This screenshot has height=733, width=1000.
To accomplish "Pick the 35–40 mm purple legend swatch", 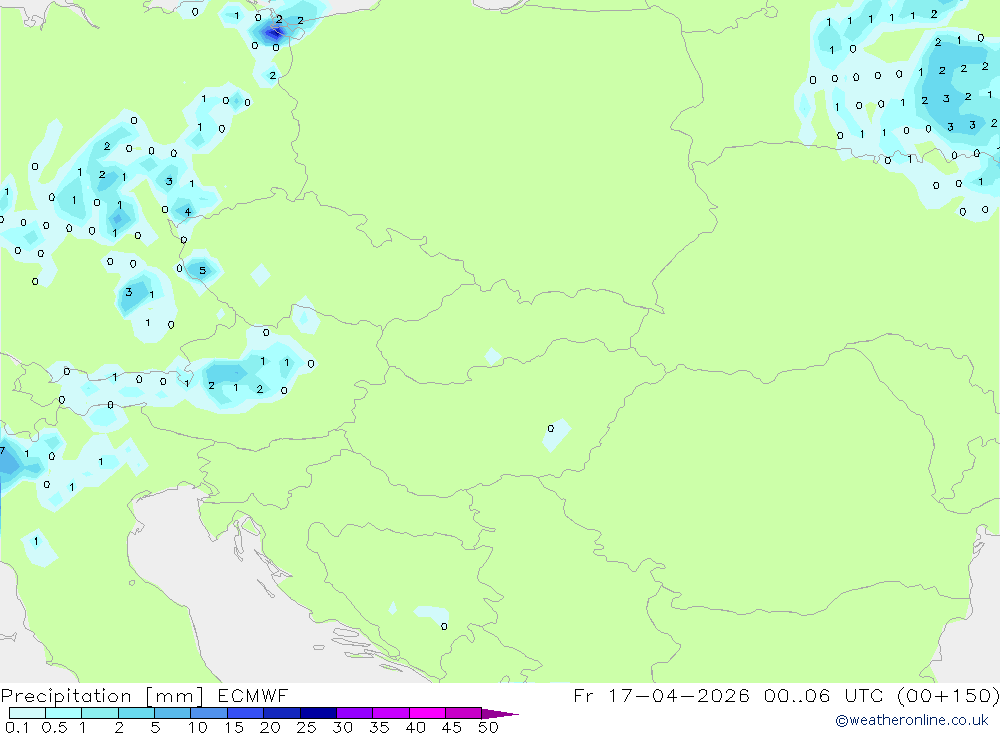I will click(x=390, y=713).
